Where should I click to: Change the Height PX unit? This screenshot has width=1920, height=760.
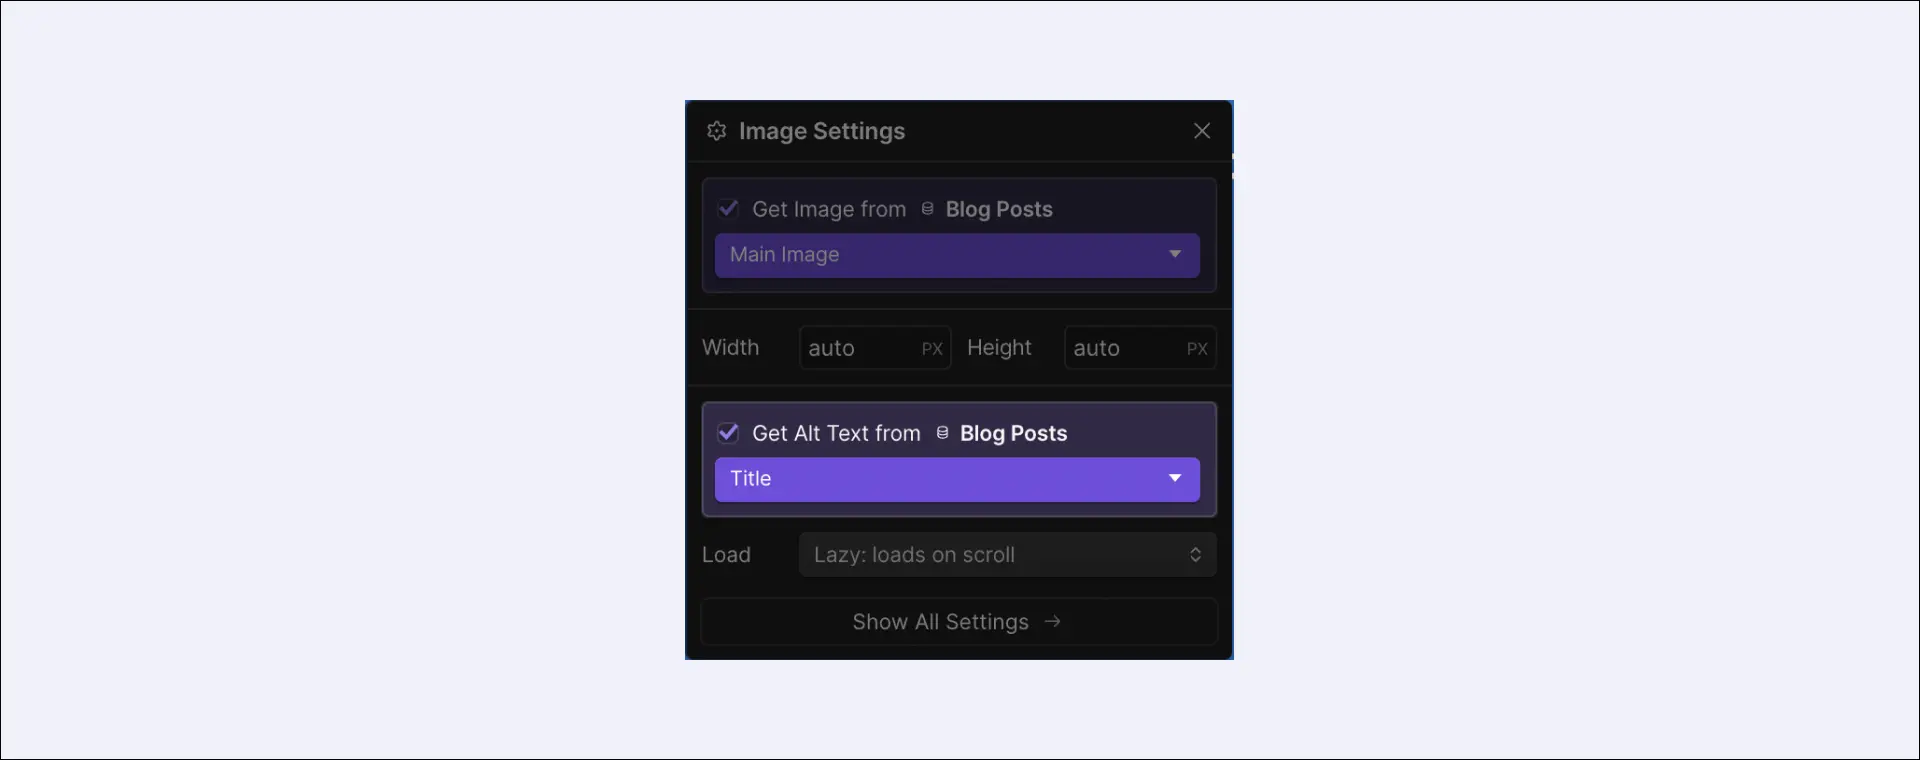tap(1197, 349)
